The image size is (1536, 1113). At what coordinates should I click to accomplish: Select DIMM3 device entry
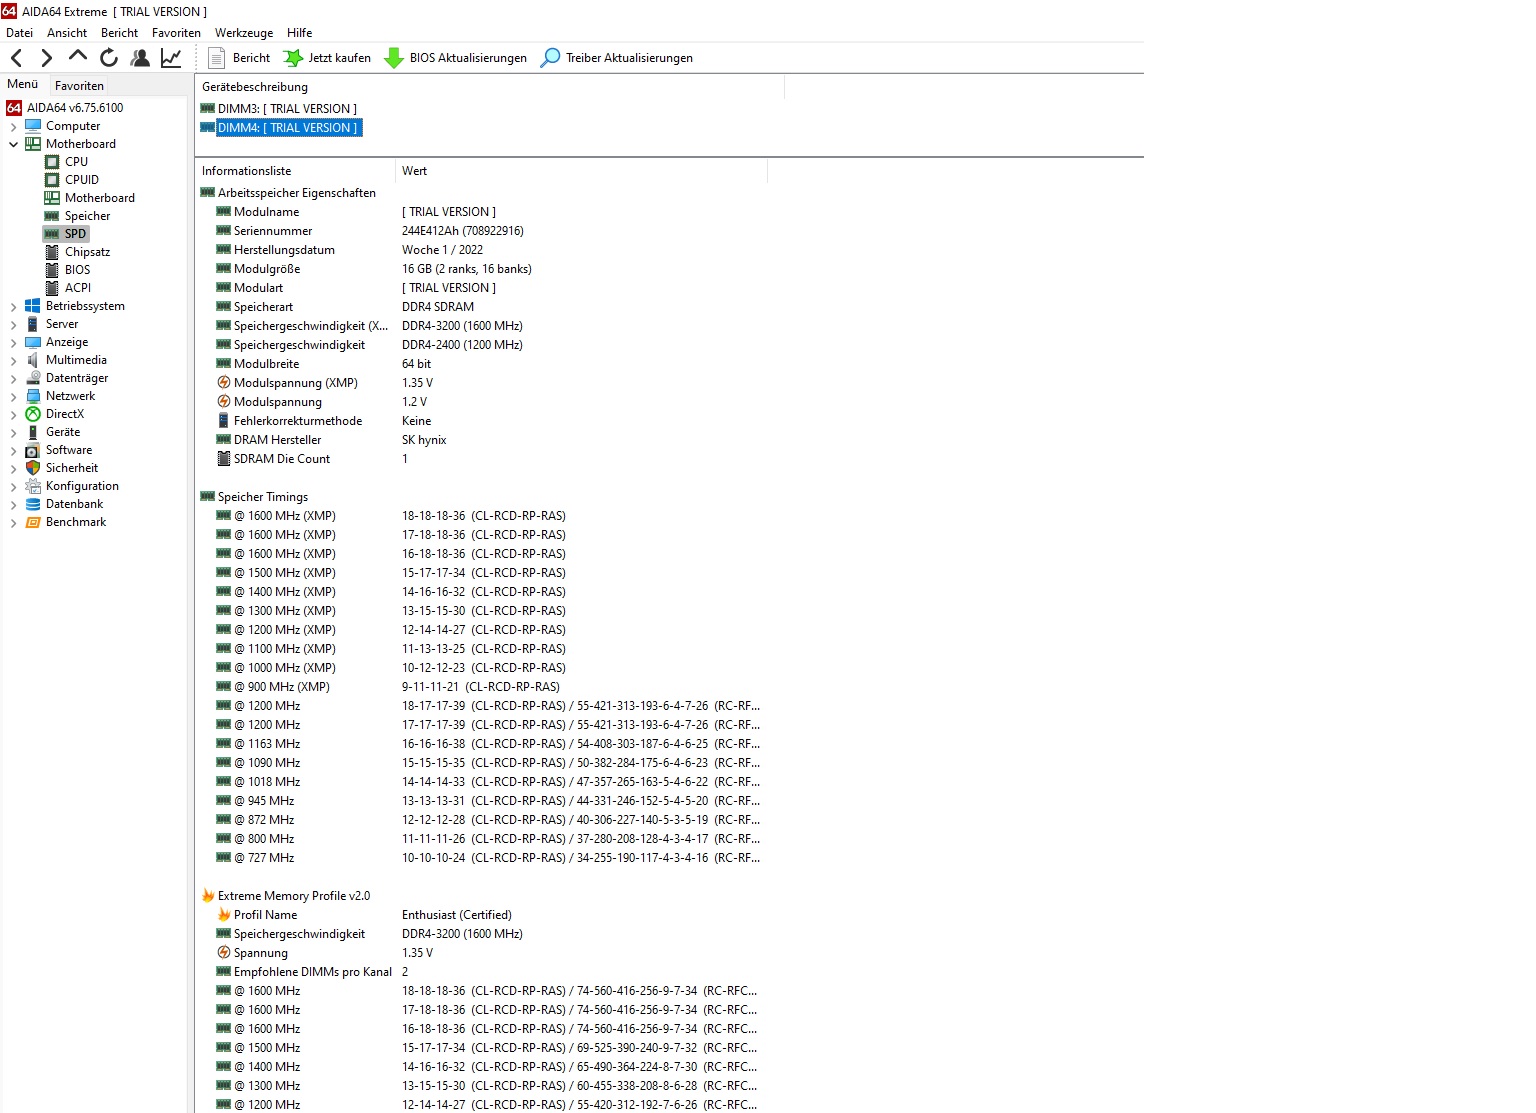(278, 109)
